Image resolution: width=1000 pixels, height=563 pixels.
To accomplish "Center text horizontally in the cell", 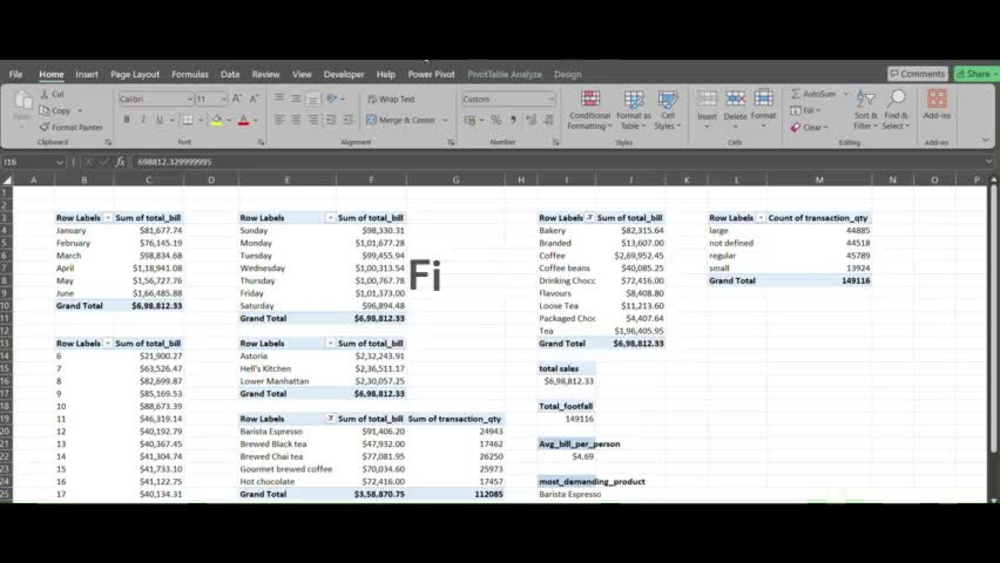I will (296, 120).
